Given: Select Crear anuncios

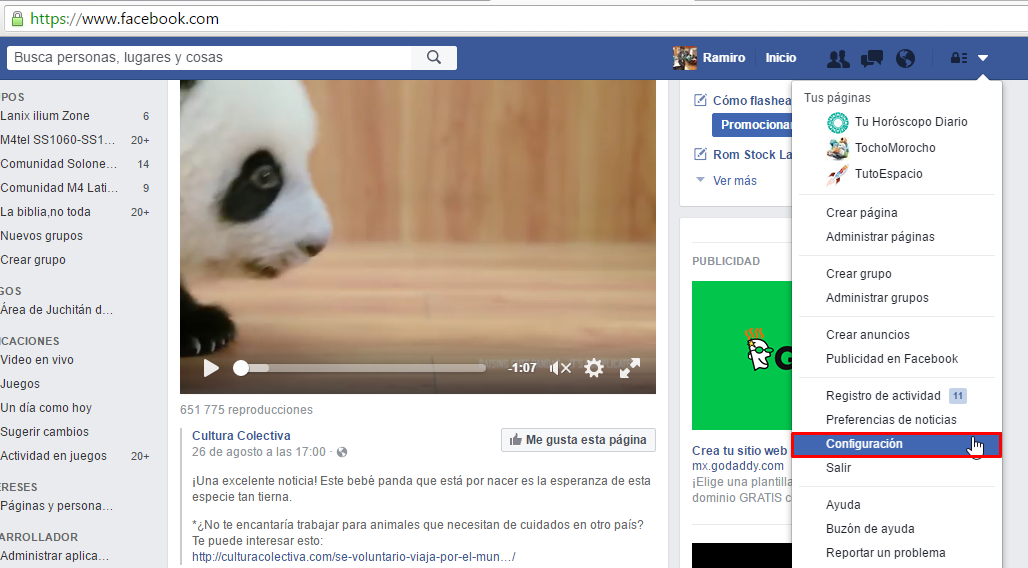Looking at the screenshot, I should tap(867, 335).
